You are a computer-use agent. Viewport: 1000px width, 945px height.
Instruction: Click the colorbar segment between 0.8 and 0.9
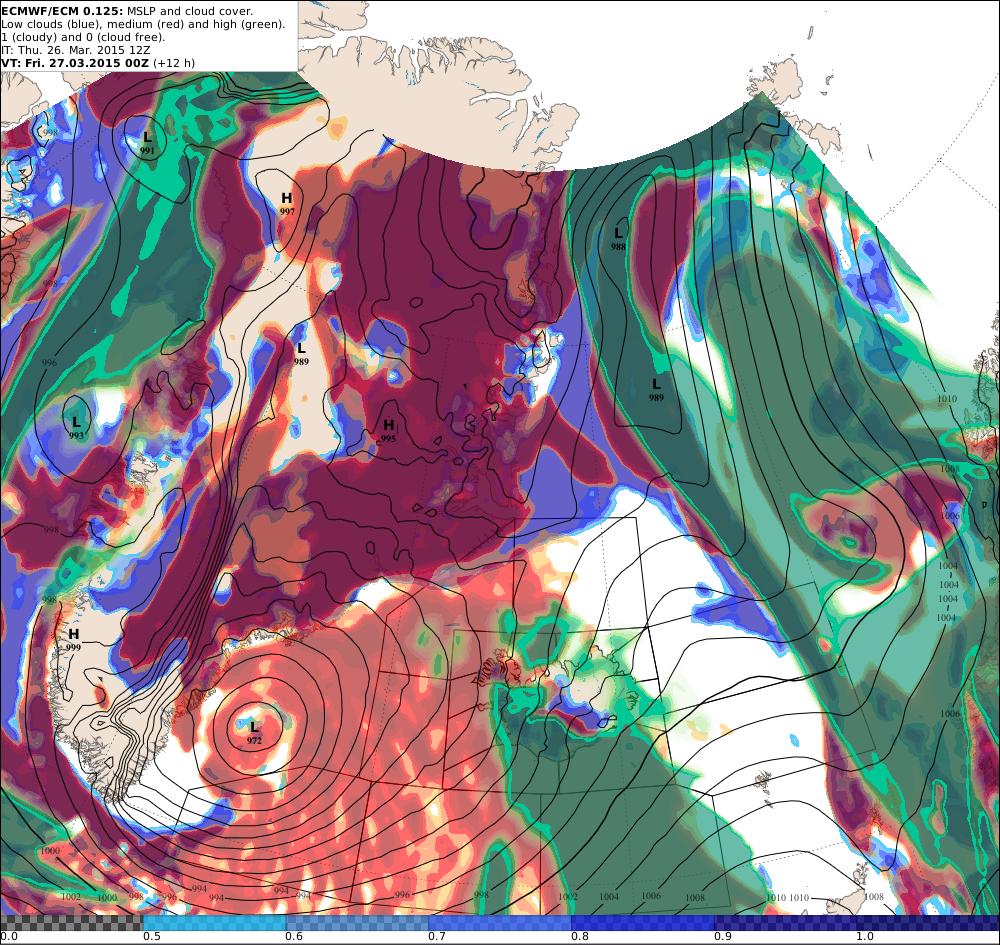pos(643,922)
